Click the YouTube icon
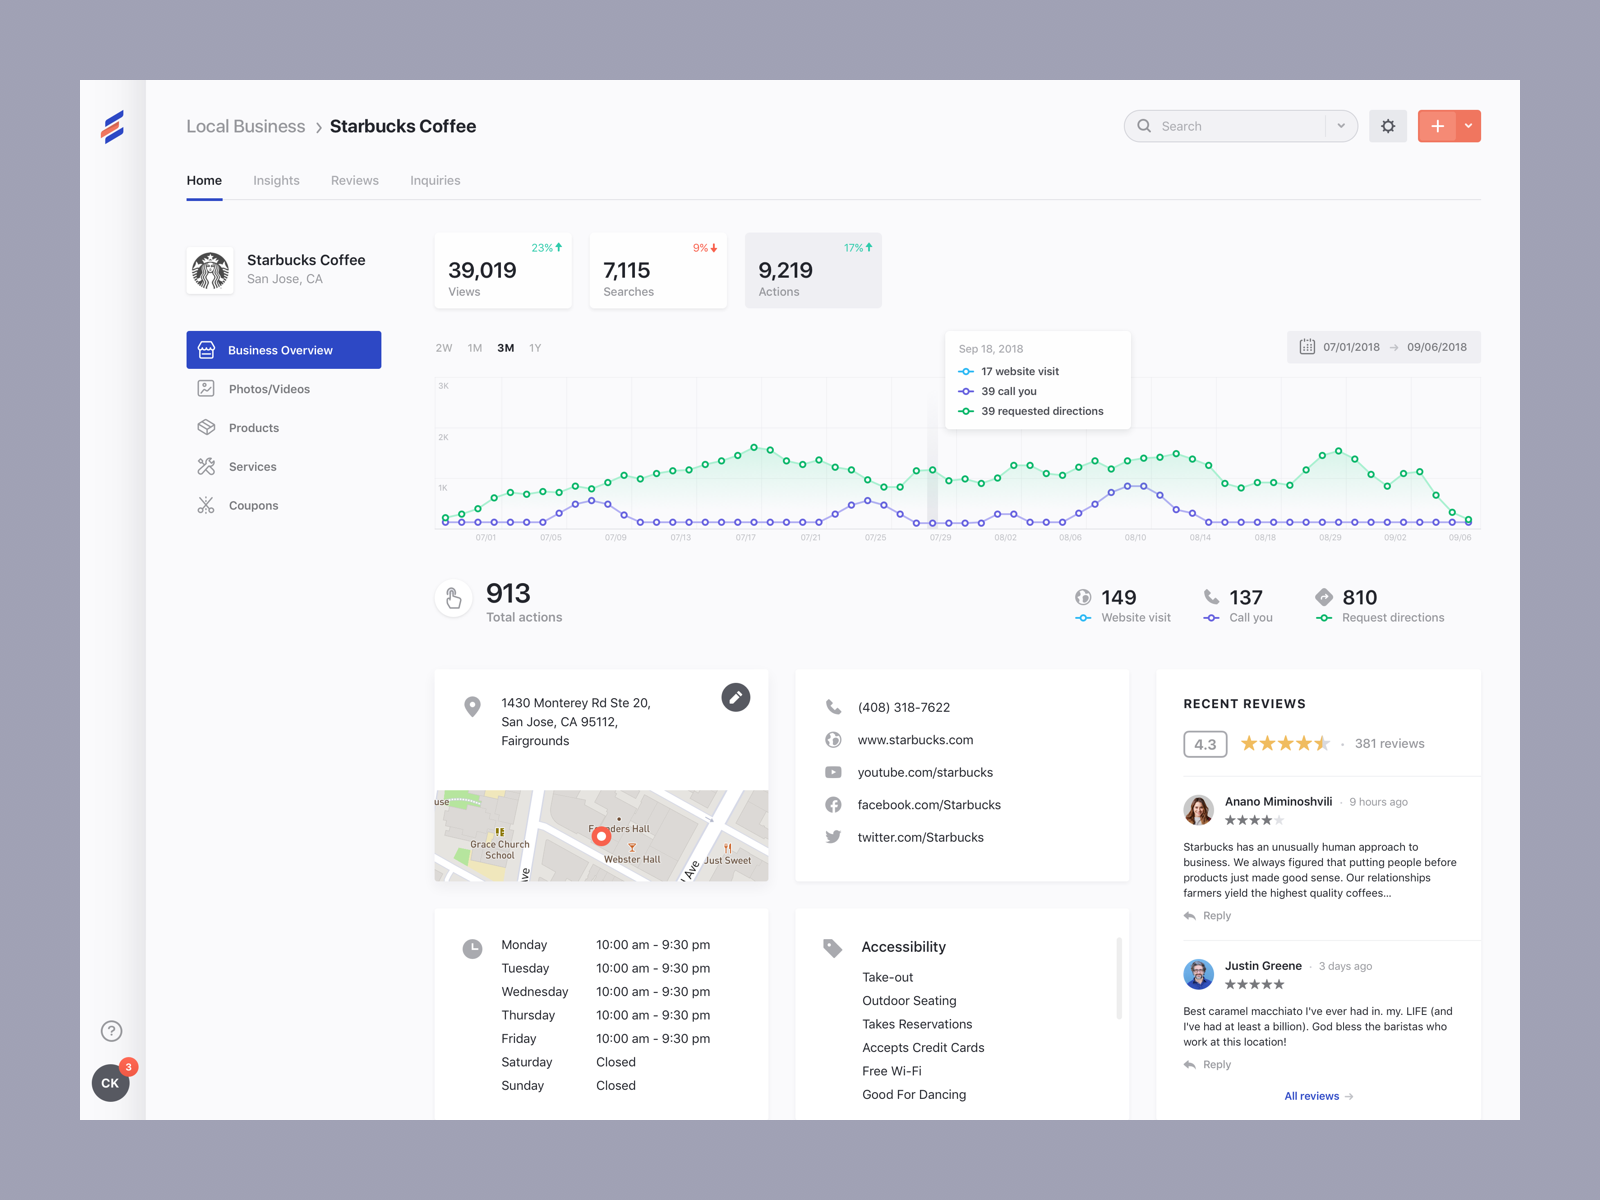 (833, 773)
